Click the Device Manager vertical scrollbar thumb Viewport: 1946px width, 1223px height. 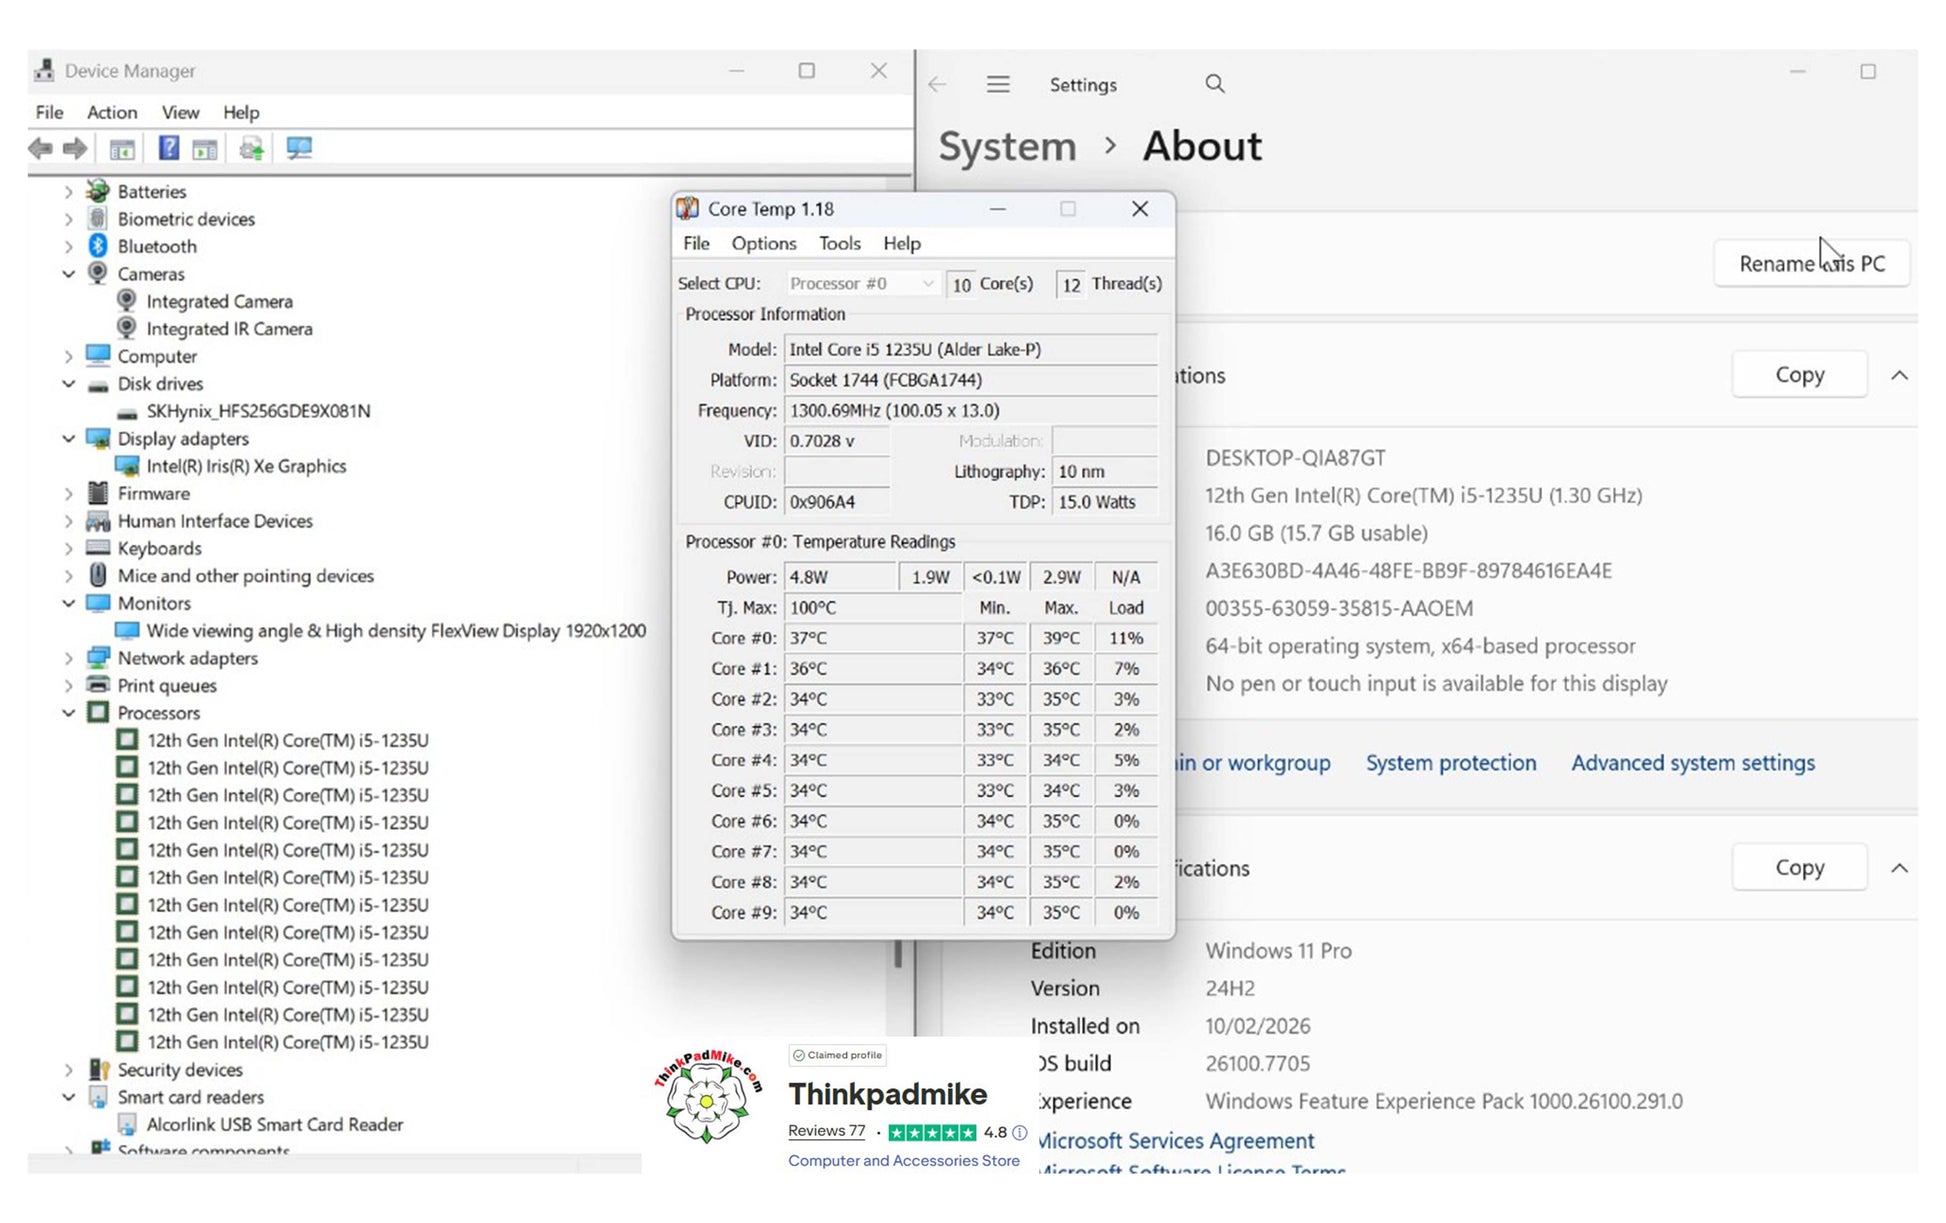click(898, 953)
